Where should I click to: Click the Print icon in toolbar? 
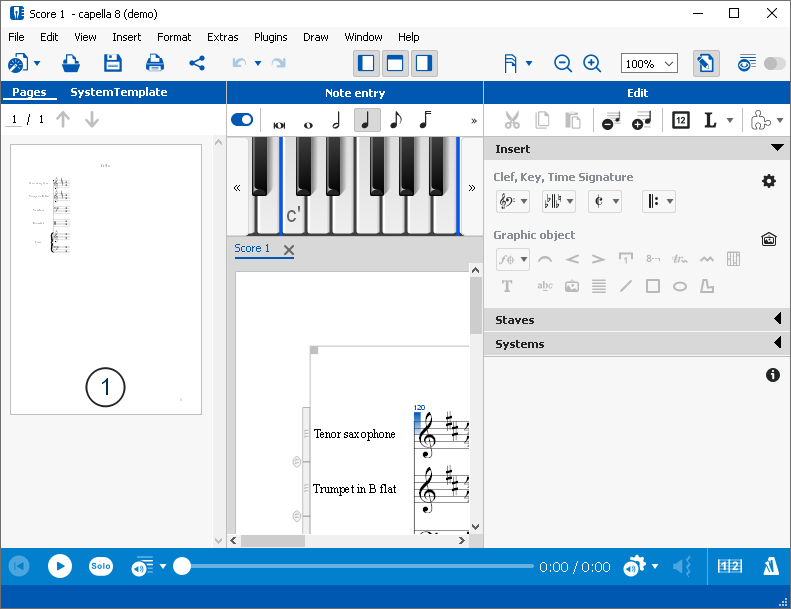click(x=155, y=63)
